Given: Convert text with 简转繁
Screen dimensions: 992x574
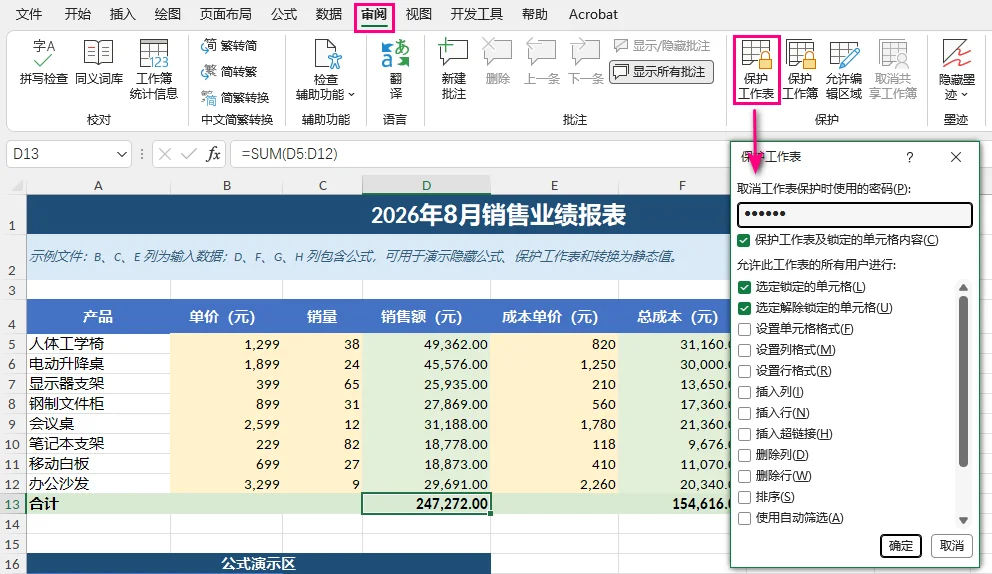Looking at the screenshot, I should 229,72.
